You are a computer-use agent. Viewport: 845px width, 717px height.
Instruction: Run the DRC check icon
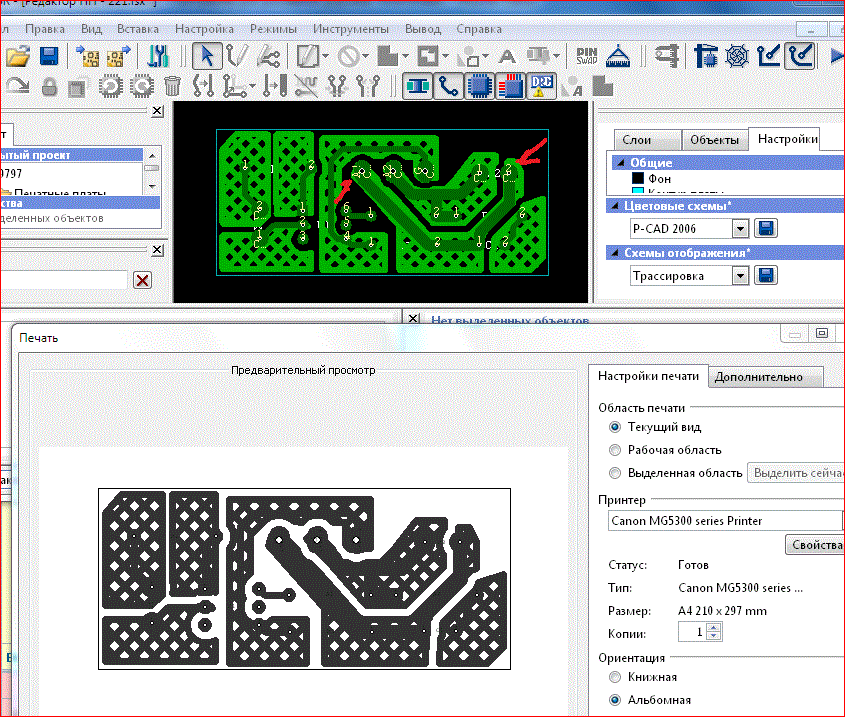point(542,86)
